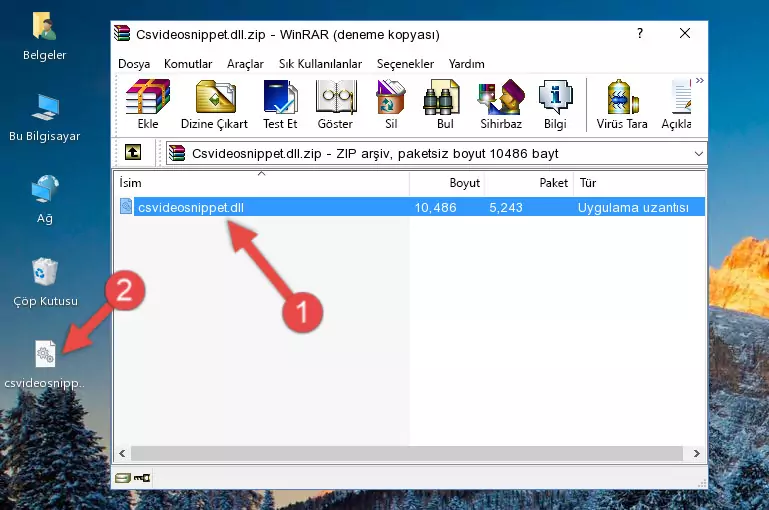Open the Bilgi info icon
This screenshot has height=510, width=769.
pyautogui.click(x=555, y=104)
